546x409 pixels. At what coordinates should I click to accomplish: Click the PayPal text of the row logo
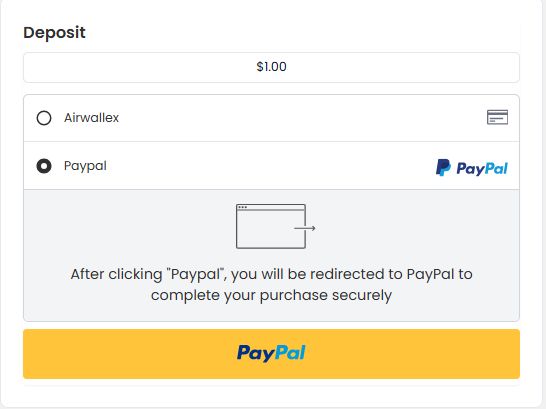coord(482,169)
